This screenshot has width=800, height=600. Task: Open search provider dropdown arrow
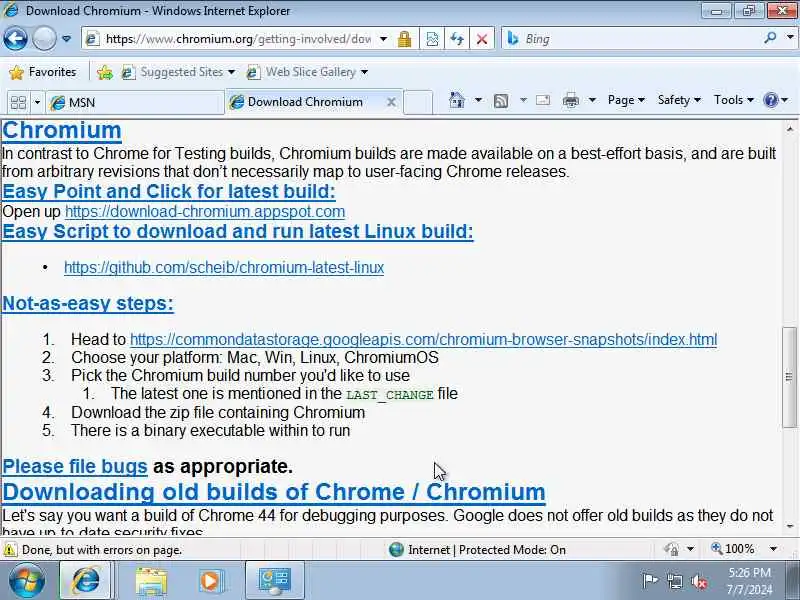[x=790, y=37]
